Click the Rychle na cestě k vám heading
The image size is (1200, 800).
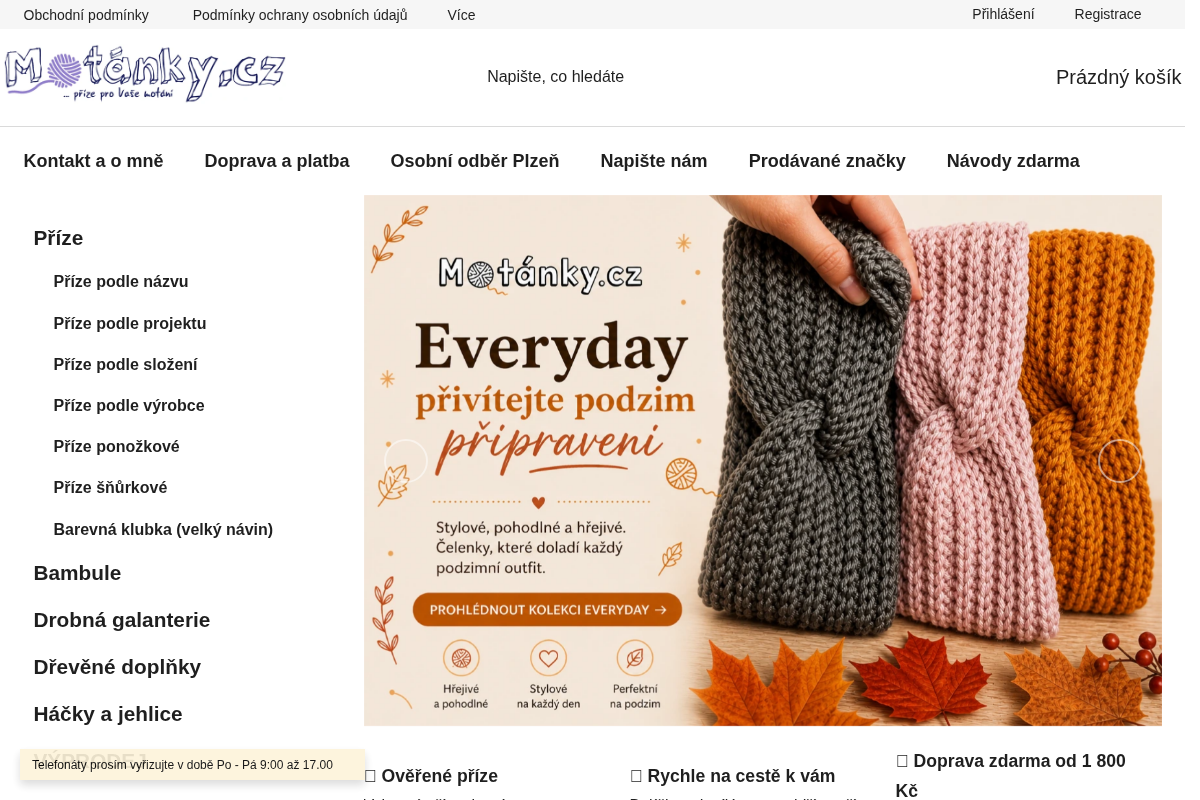point(733,776)
